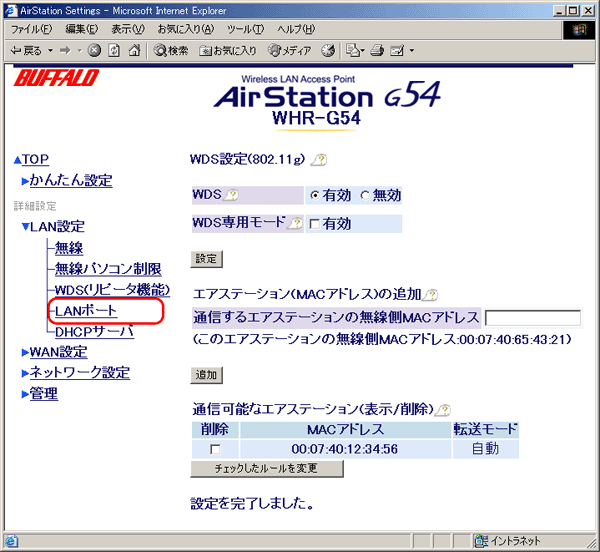The width and height of the screenshot is (600, 552).
Task: Click help icon beside 通信可能なエアステーション heading
Action: pyautogui.click(x=443, y=410)
